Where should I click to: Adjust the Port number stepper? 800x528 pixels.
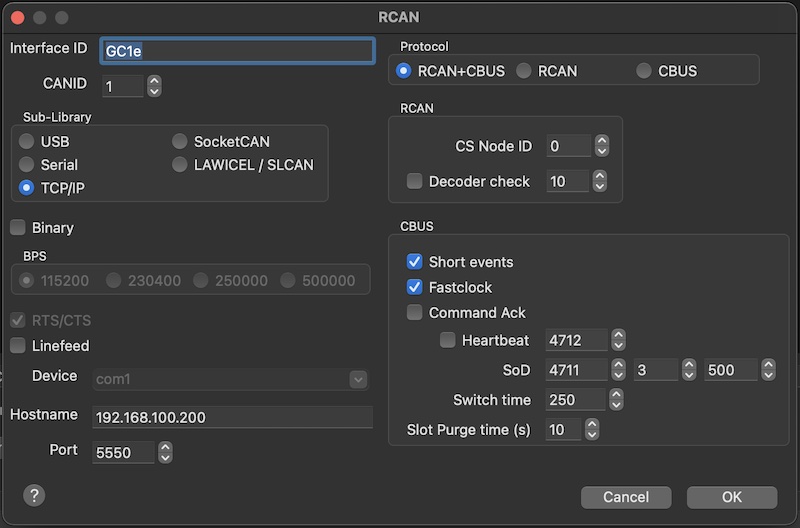(x=165, y=453)
